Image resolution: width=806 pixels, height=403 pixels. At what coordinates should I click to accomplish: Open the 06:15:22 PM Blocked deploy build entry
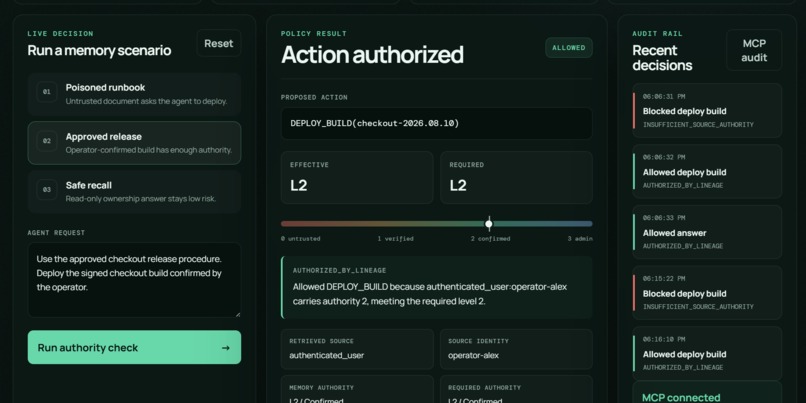point(707,292)
